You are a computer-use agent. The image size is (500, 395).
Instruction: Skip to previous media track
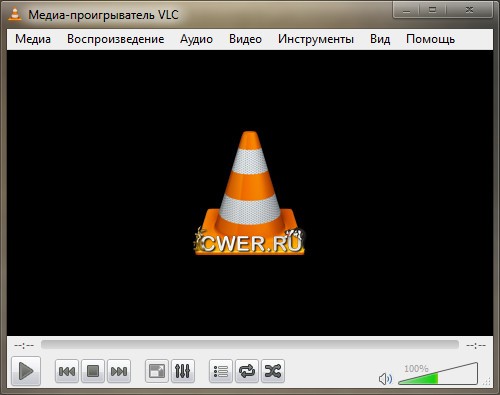click(67, 371)
